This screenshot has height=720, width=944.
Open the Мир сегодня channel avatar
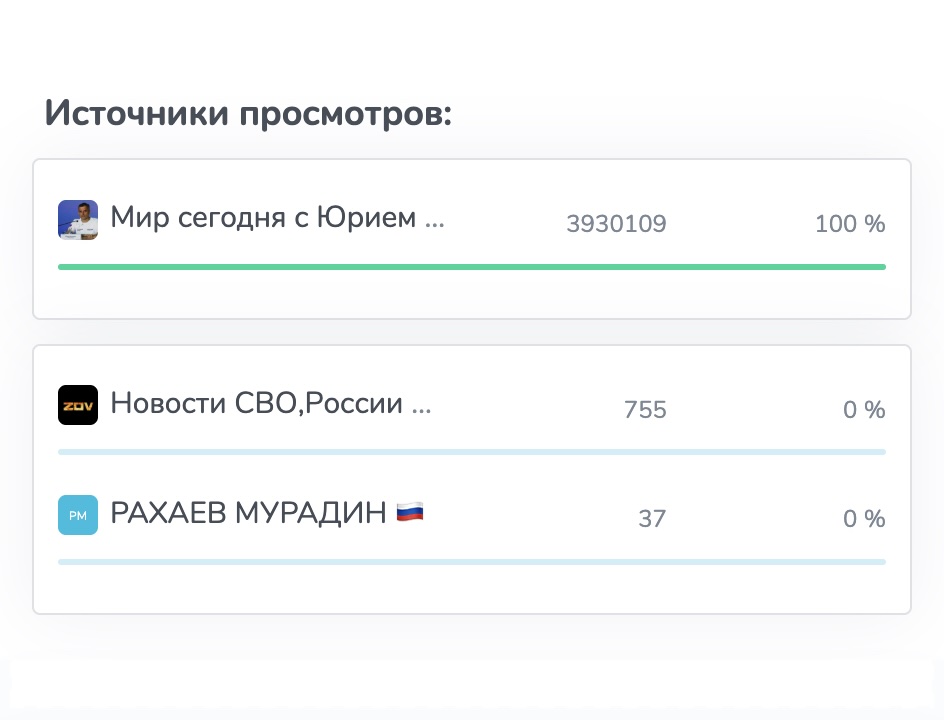pos(78,220)
